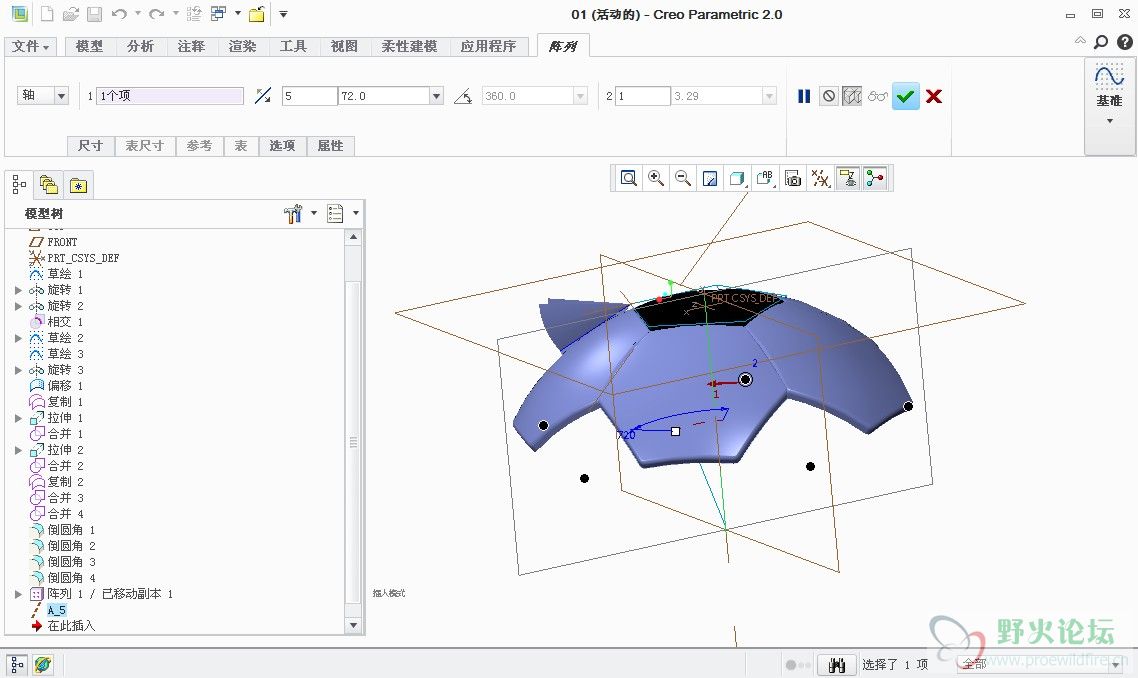This screenshot has width=1138, height=678.
Task: Save the model with the floppy disk icon
Action: (94, 14)
